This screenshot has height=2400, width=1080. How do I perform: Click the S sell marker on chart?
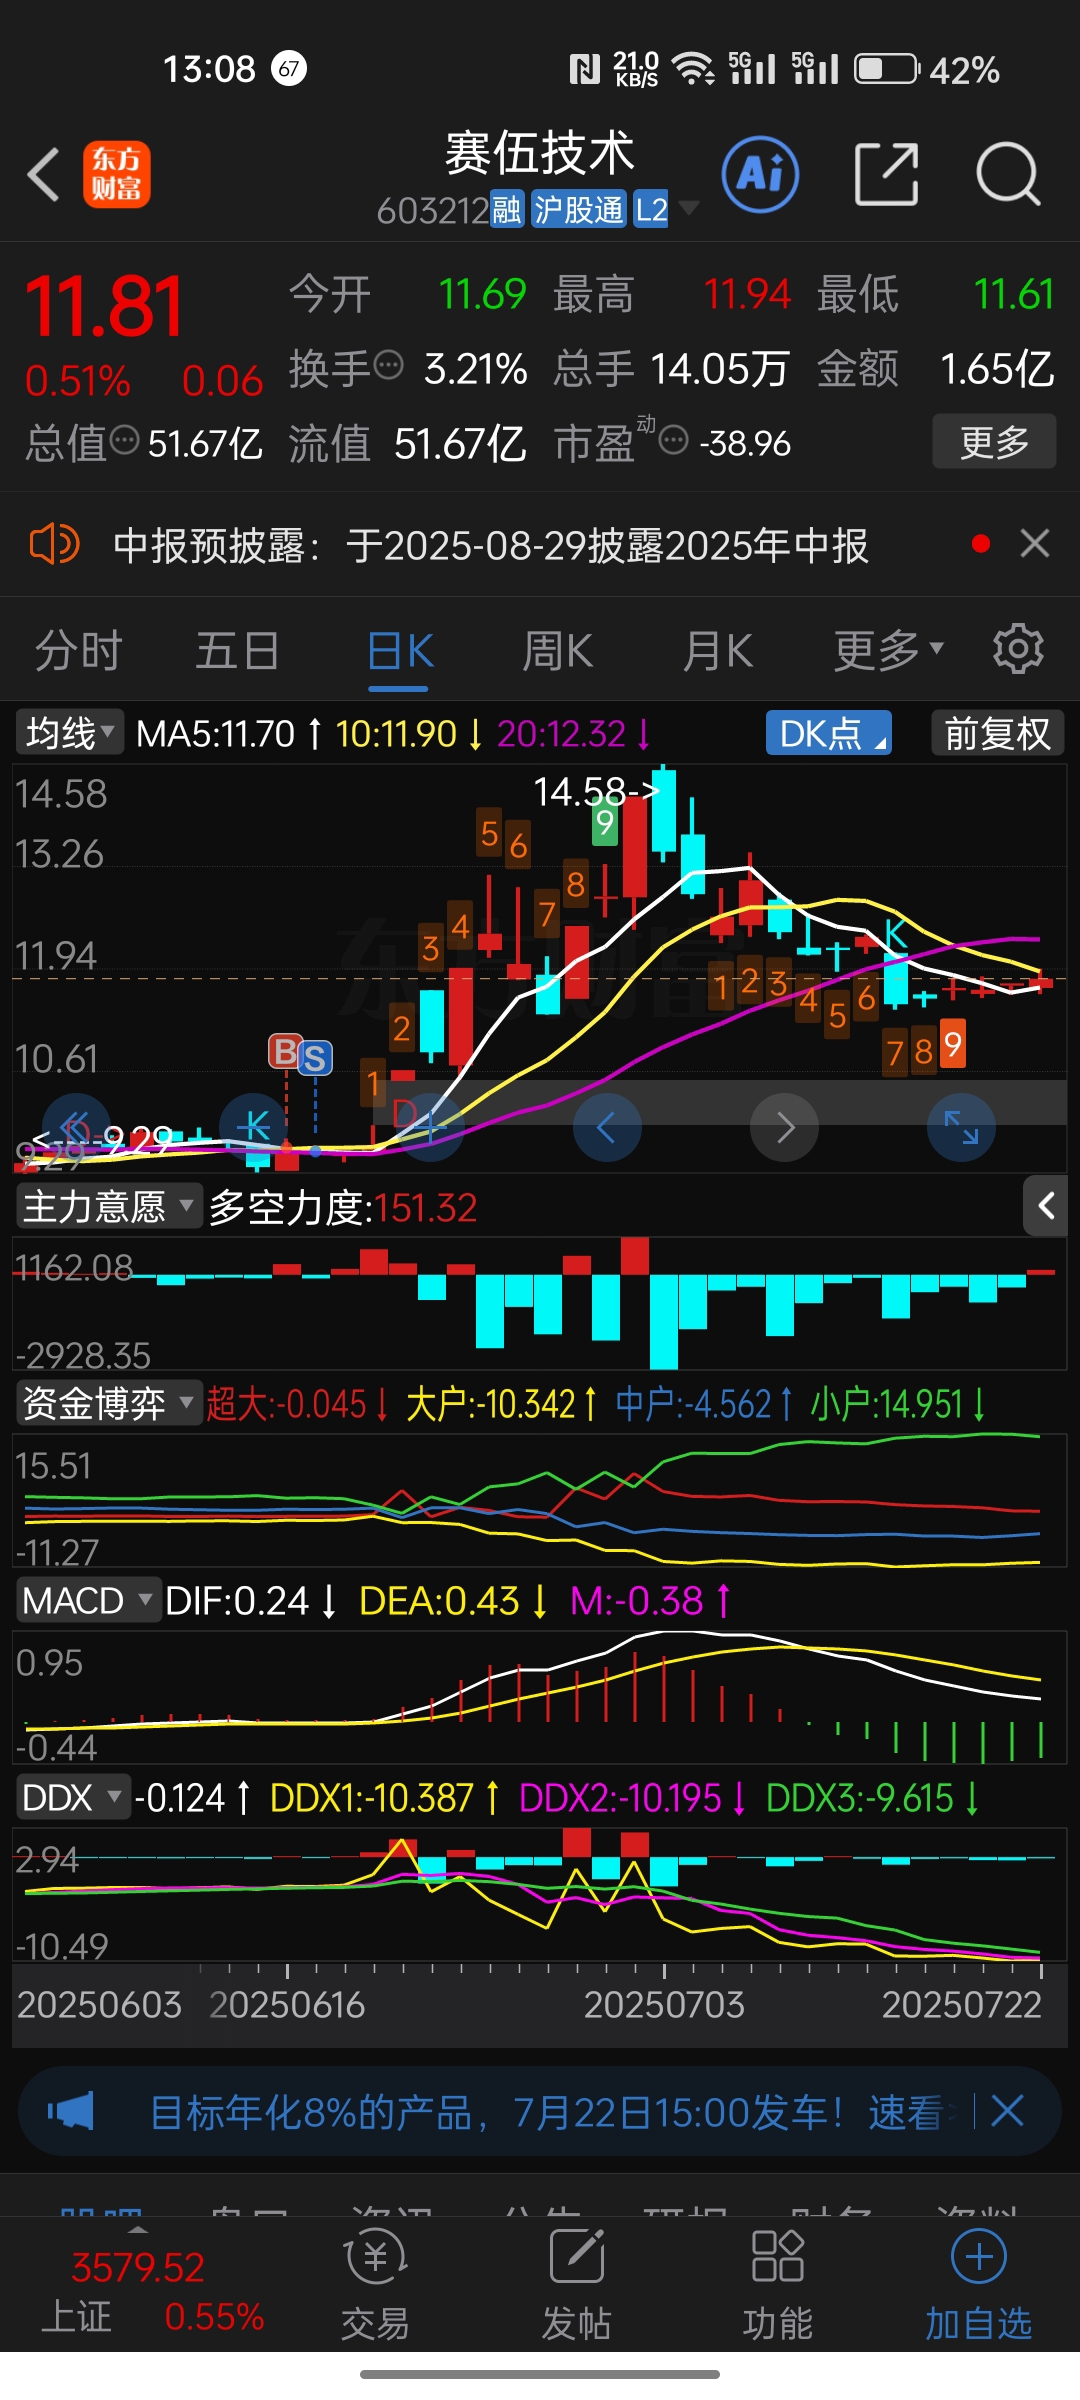[x=315, y=1058]
